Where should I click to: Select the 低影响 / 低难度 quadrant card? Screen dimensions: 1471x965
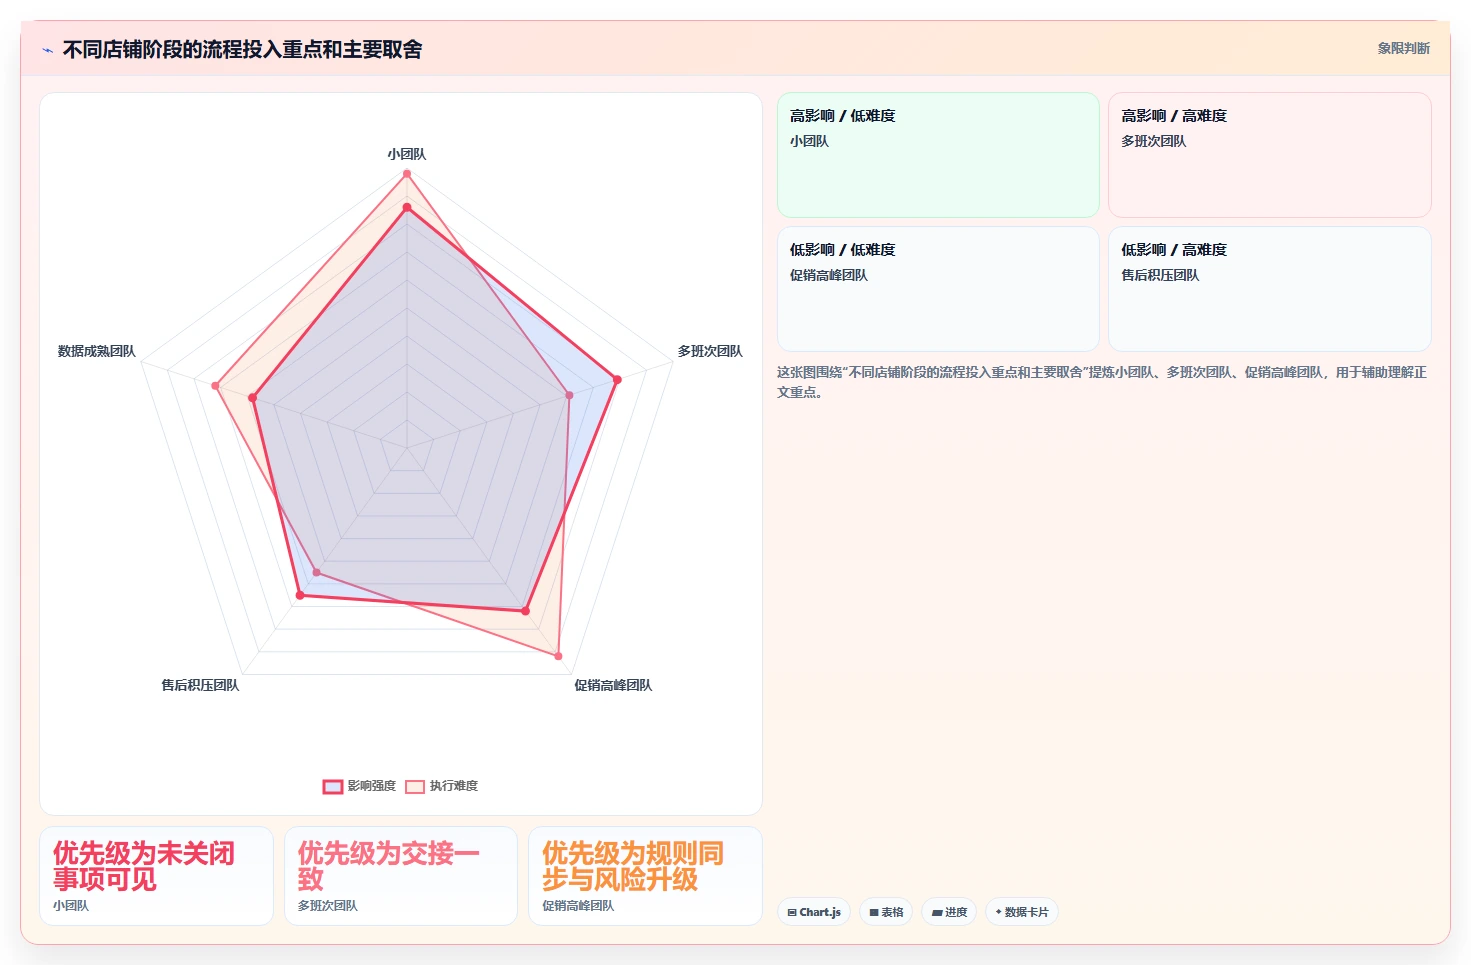point(938,289)
